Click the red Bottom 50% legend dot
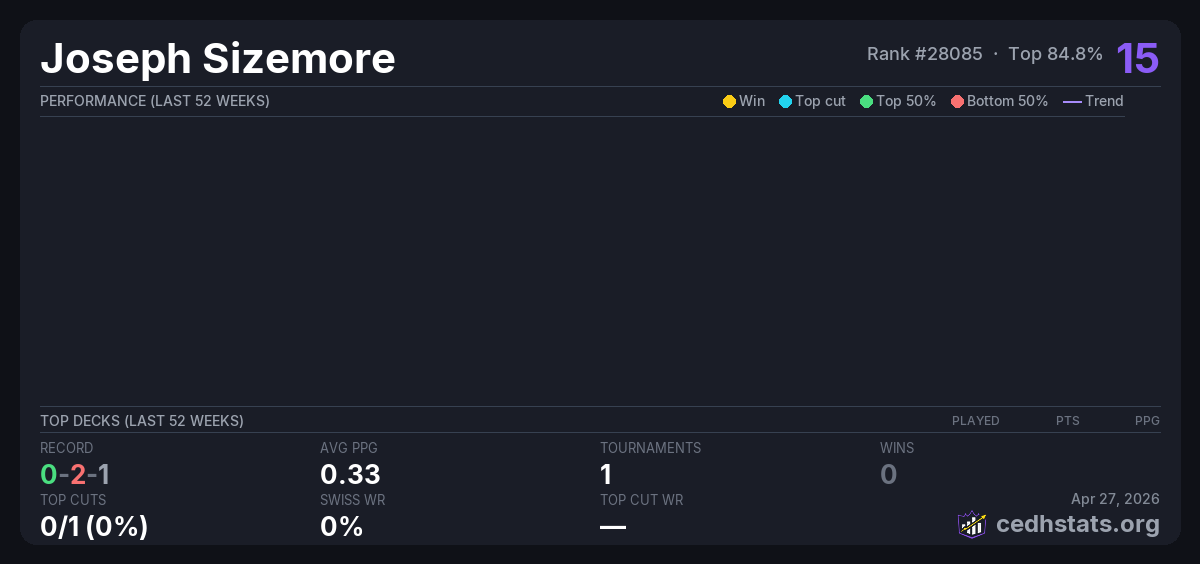1200x564 pixels. pos(957,101)
